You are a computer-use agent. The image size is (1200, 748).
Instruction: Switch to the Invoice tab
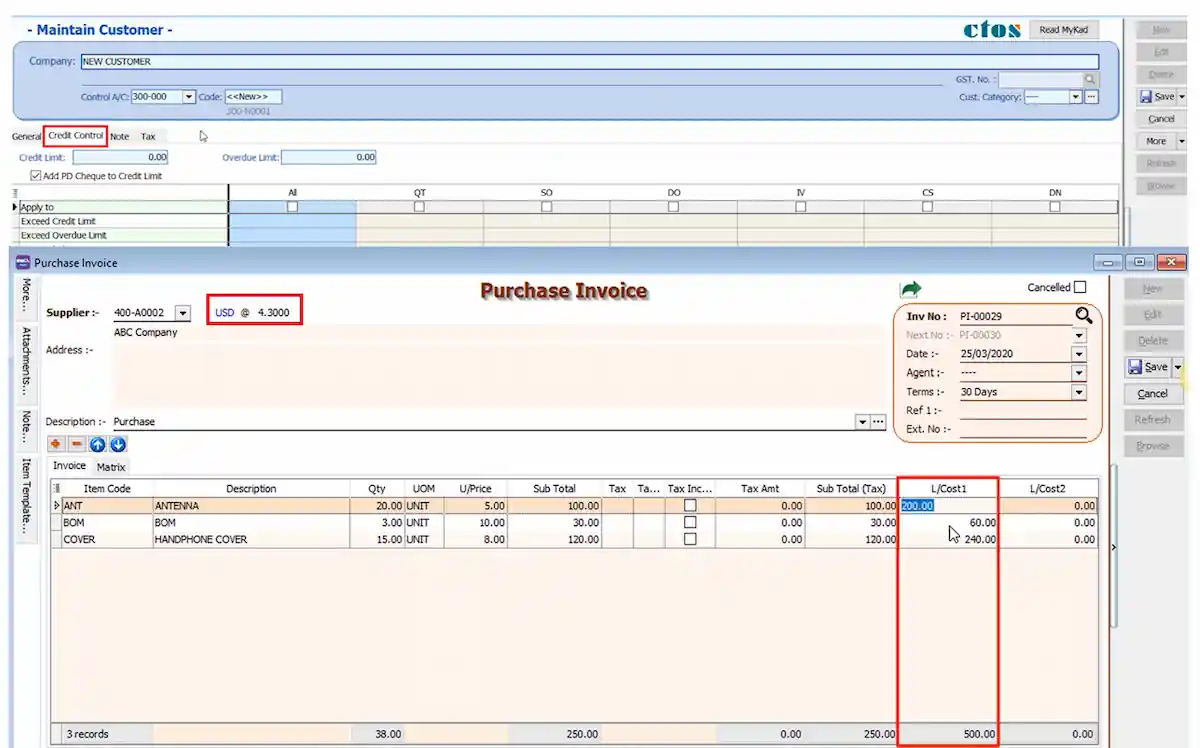pyautogui.click(x=69, y=466)
